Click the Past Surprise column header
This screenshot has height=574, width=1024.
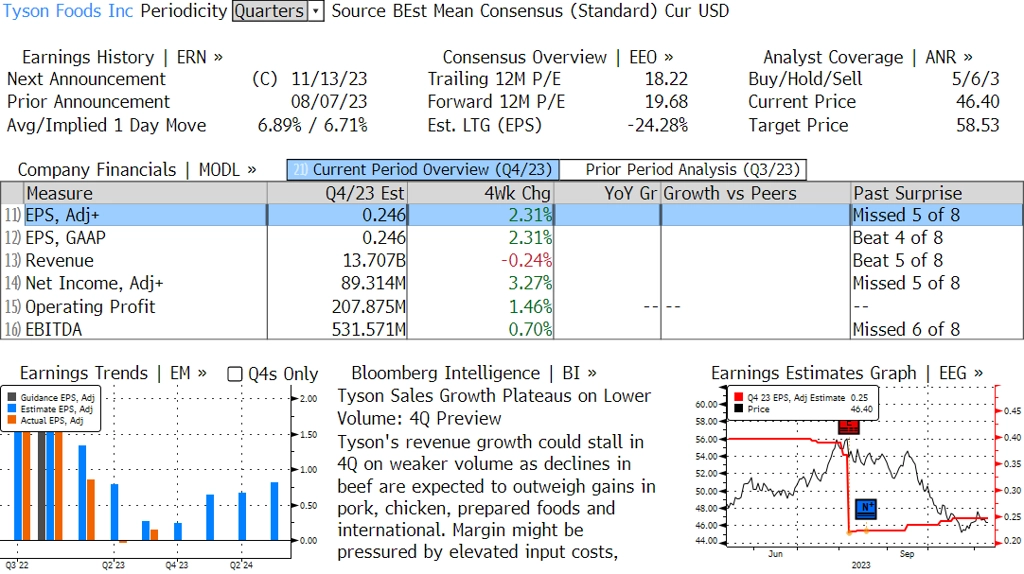[937, 193]
